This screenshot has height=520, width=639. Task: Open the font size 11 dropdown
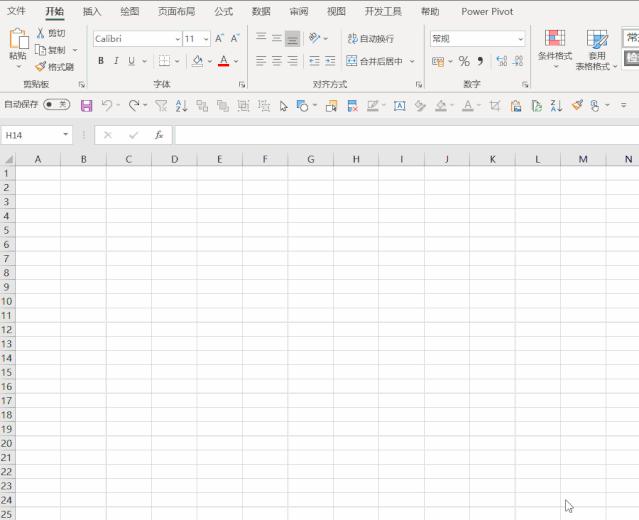pyautogui.click(x=206, y=39)
